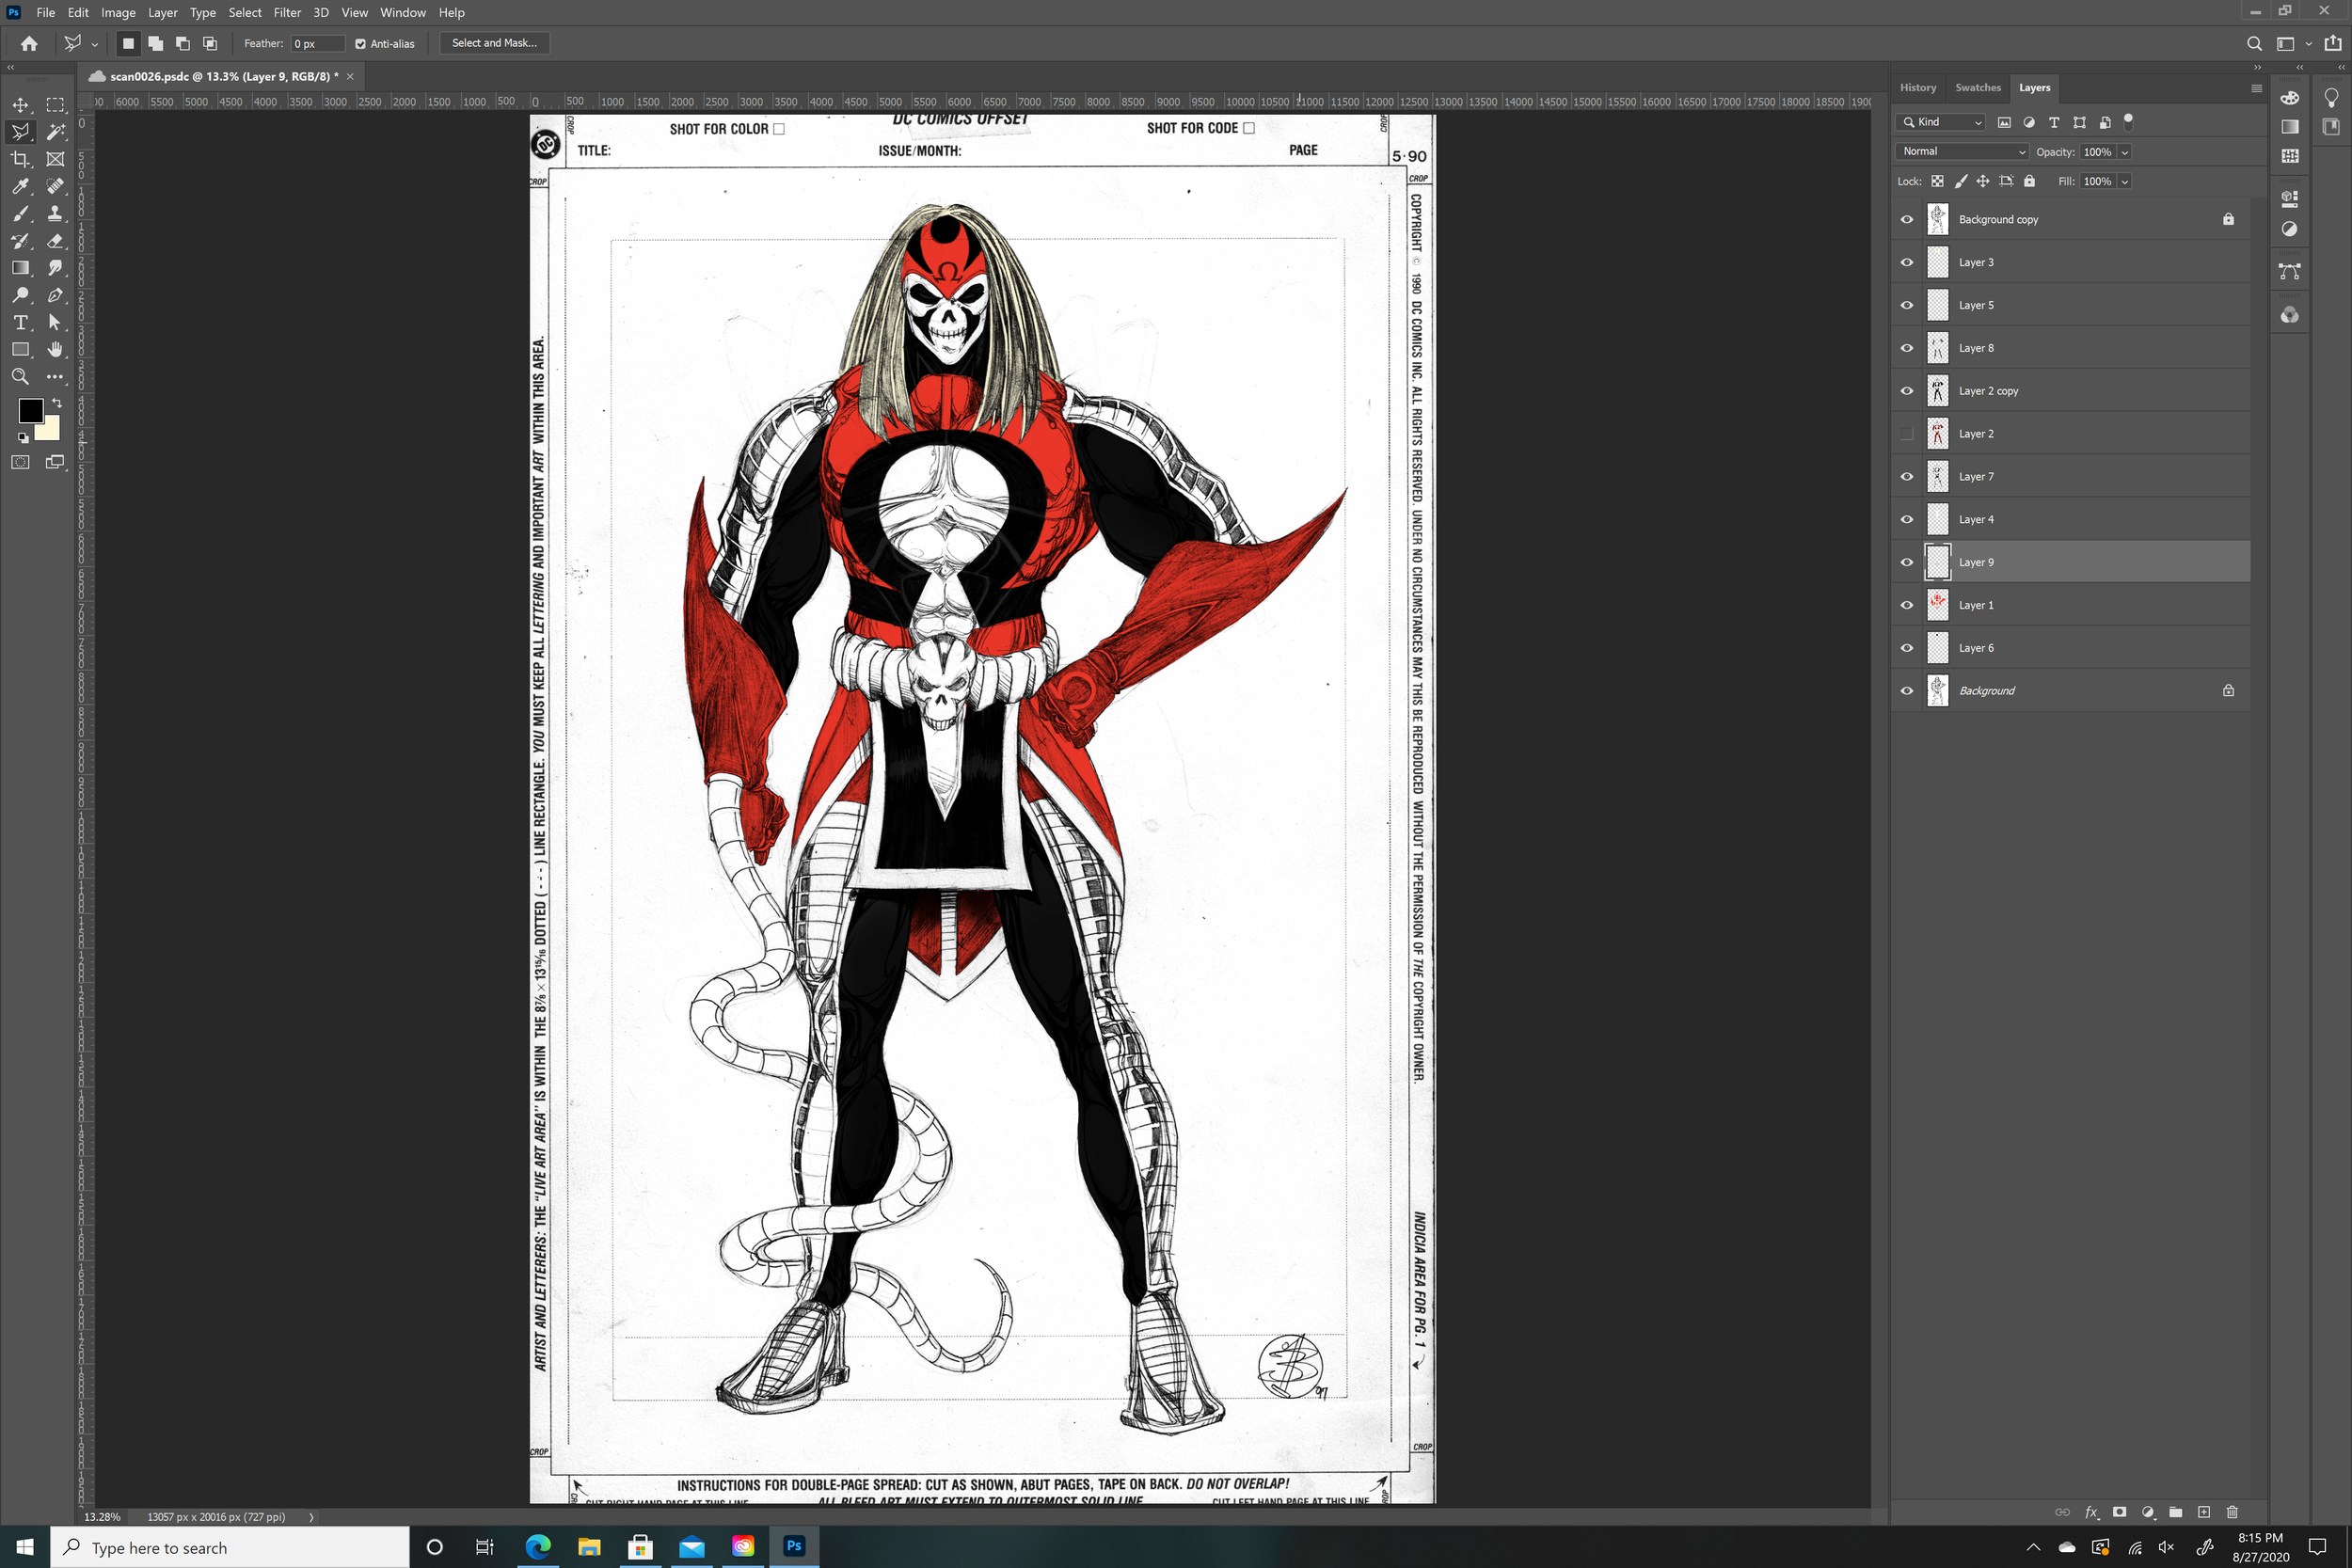The image size is (2352, 1568).
Task: Click the Feather value input field
Action: (x=317, y=43)
